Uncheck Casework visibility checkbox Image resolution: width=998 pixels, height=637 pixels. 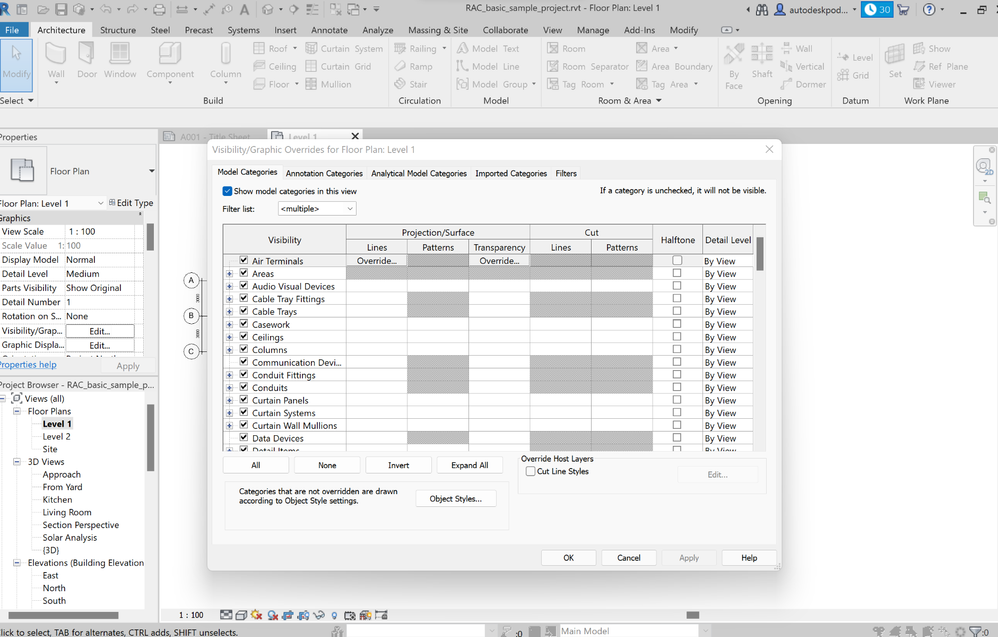243,324
